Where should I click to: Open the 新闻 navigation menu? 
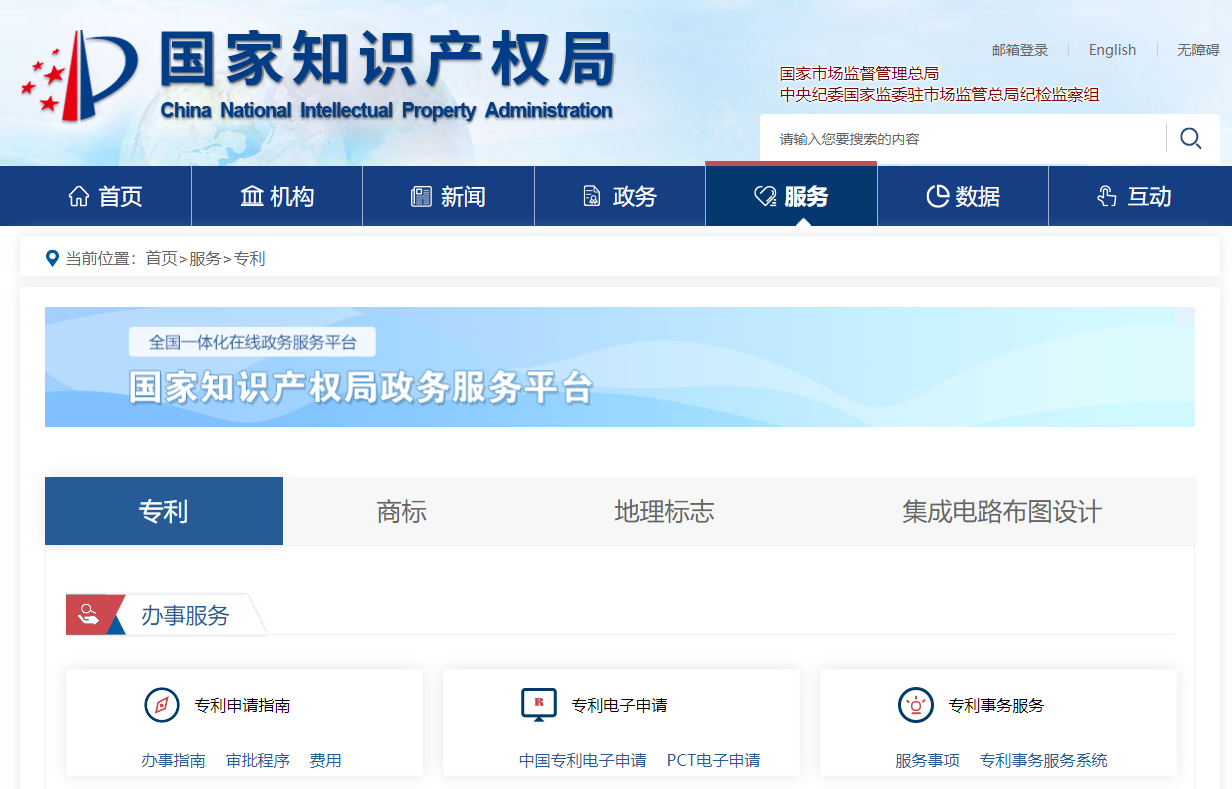click(x=448, y=196)
